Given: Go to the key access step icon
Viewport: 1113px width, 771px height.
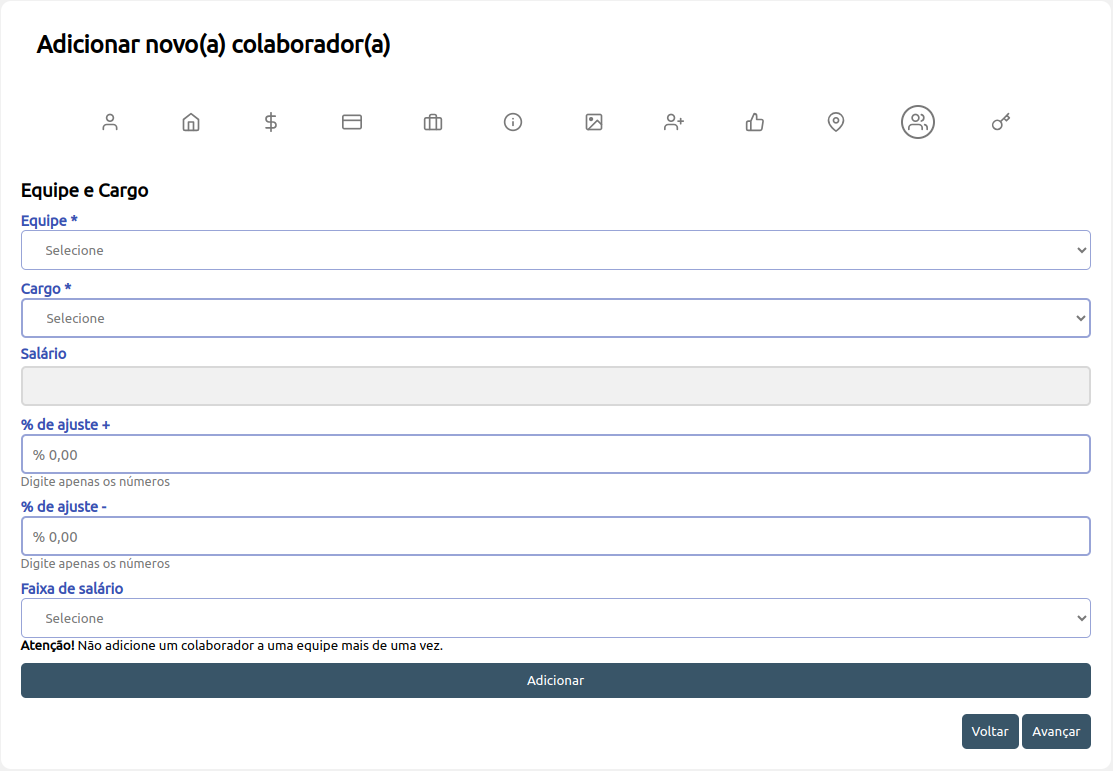Looking at the screenshot, I should point(1000,122).
